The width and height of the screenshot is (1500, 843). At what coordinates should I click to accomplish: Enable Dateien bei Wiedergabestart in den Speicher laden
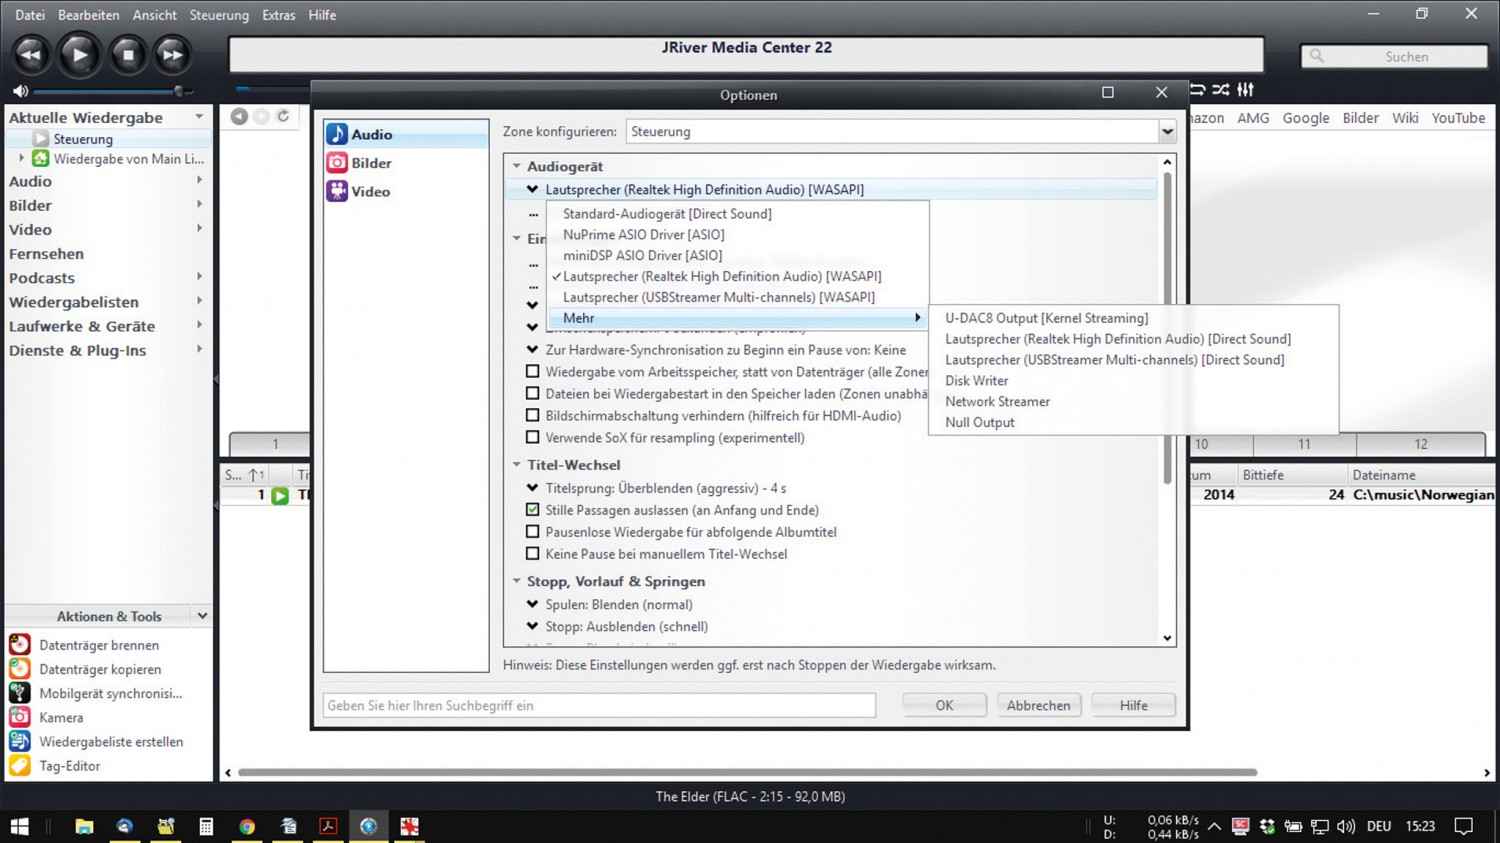pos(532,393)
